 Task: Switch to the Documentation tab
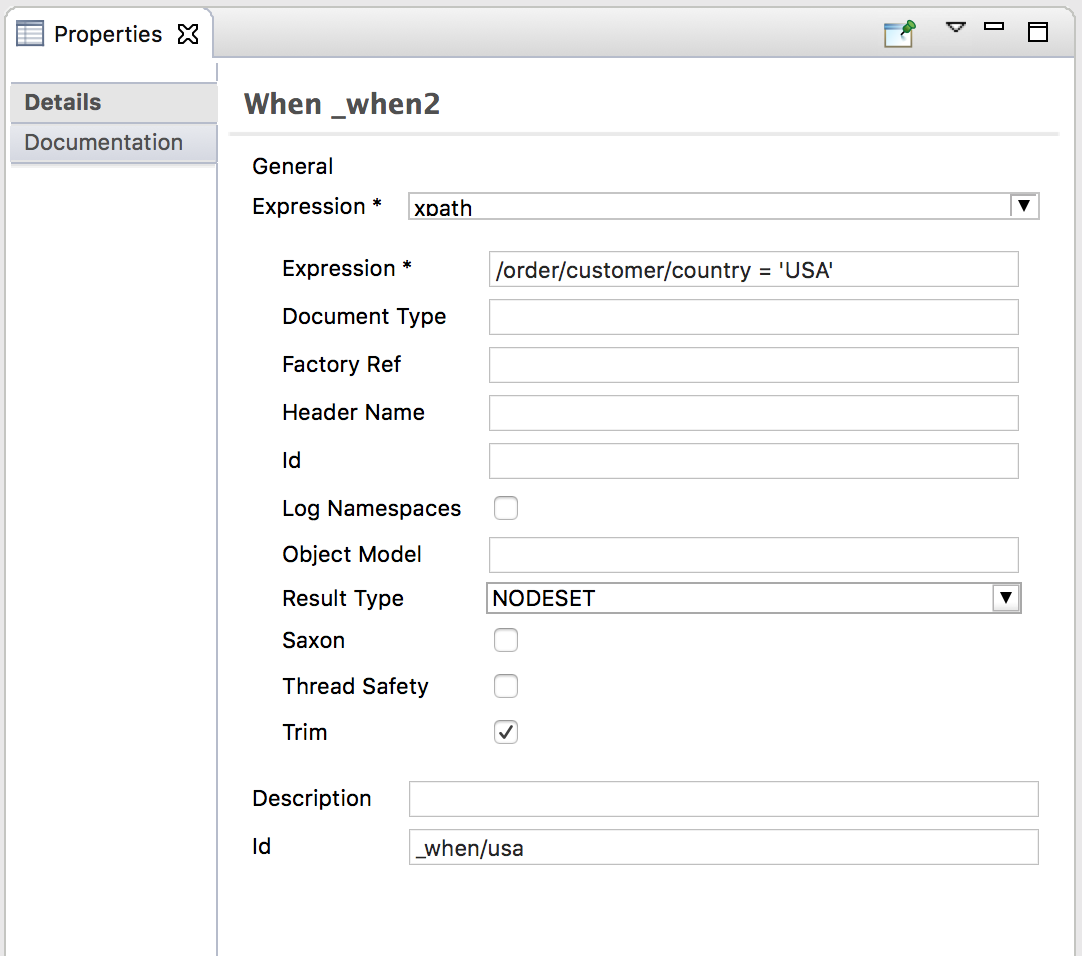pos(104,142)
